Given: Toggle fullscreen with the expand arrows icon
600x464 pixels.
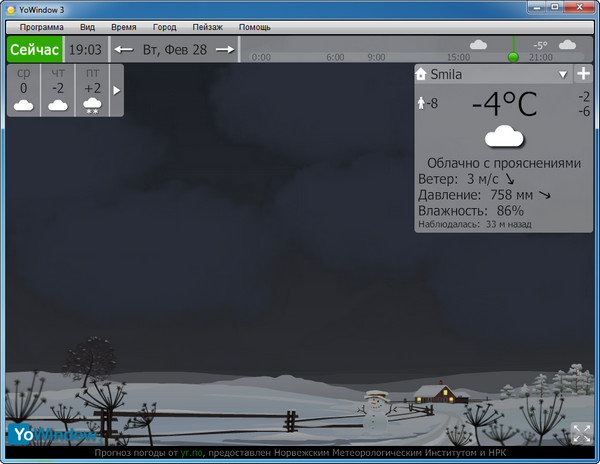Looking at the screenshot, I should [x=581, y=433].
